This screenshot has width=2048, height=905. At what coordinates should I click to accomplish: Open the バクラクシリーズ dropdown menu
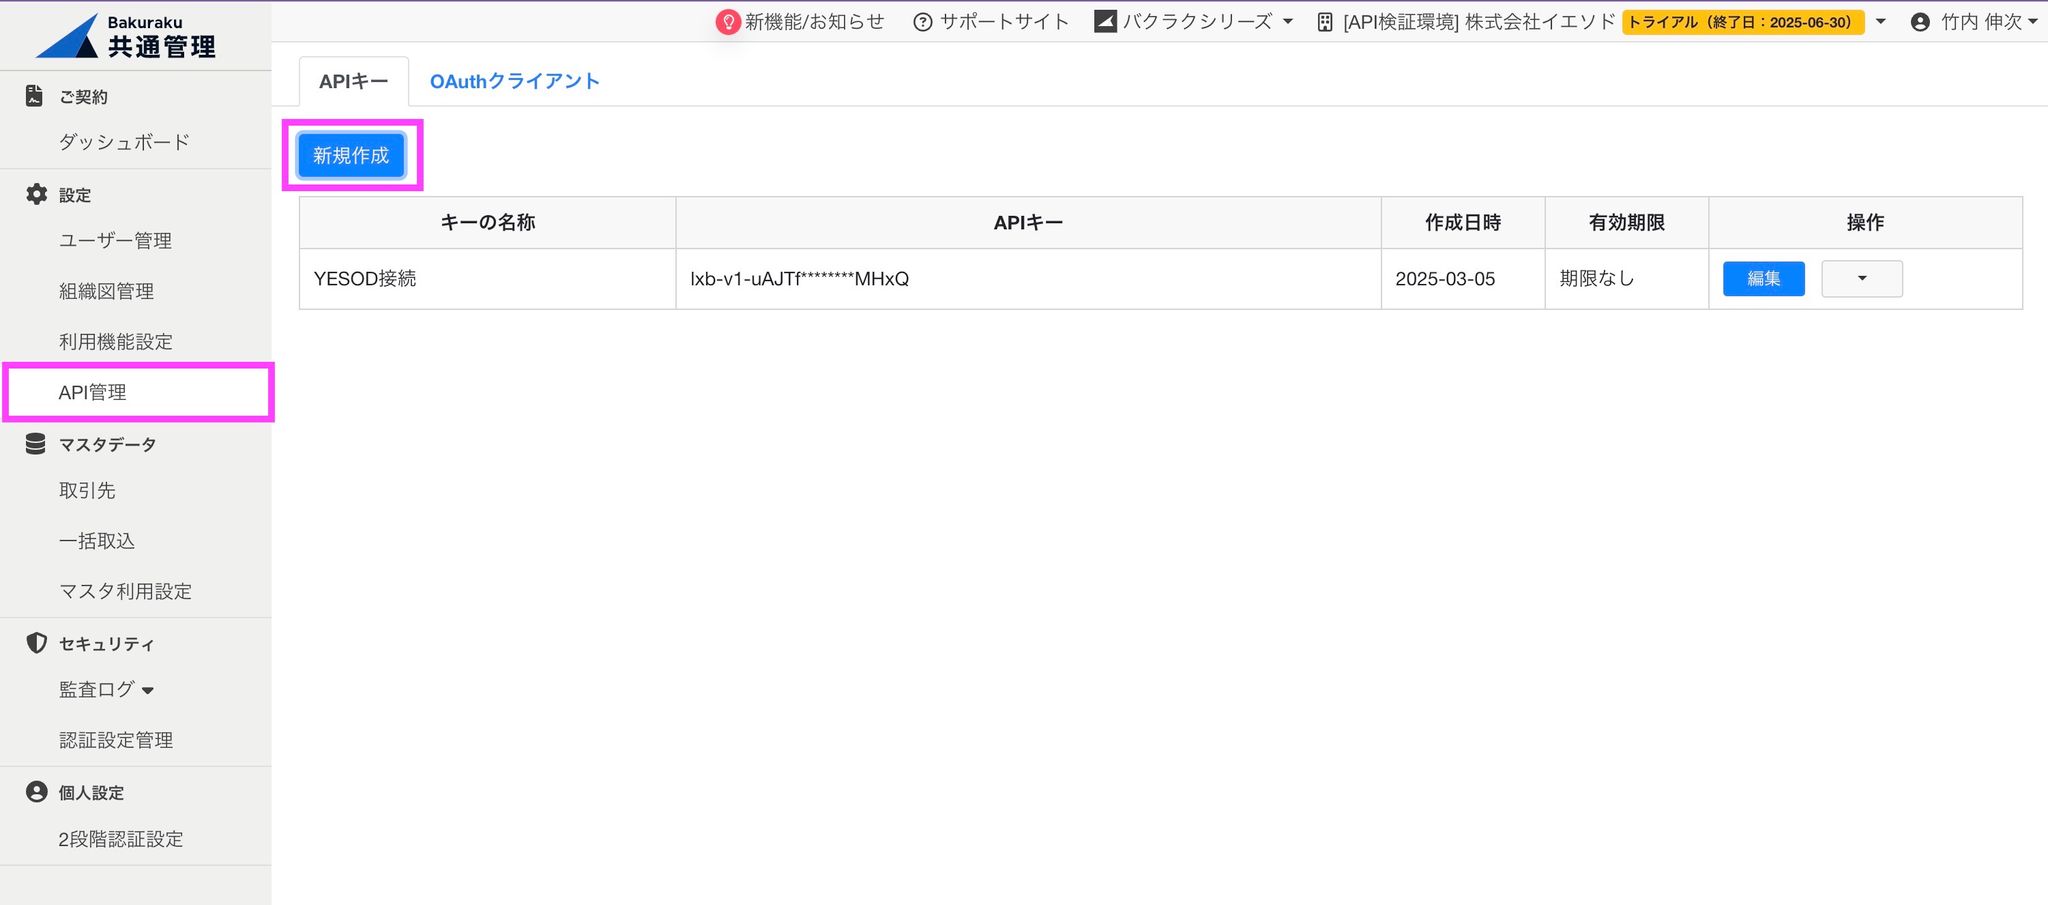[1196, 20]
